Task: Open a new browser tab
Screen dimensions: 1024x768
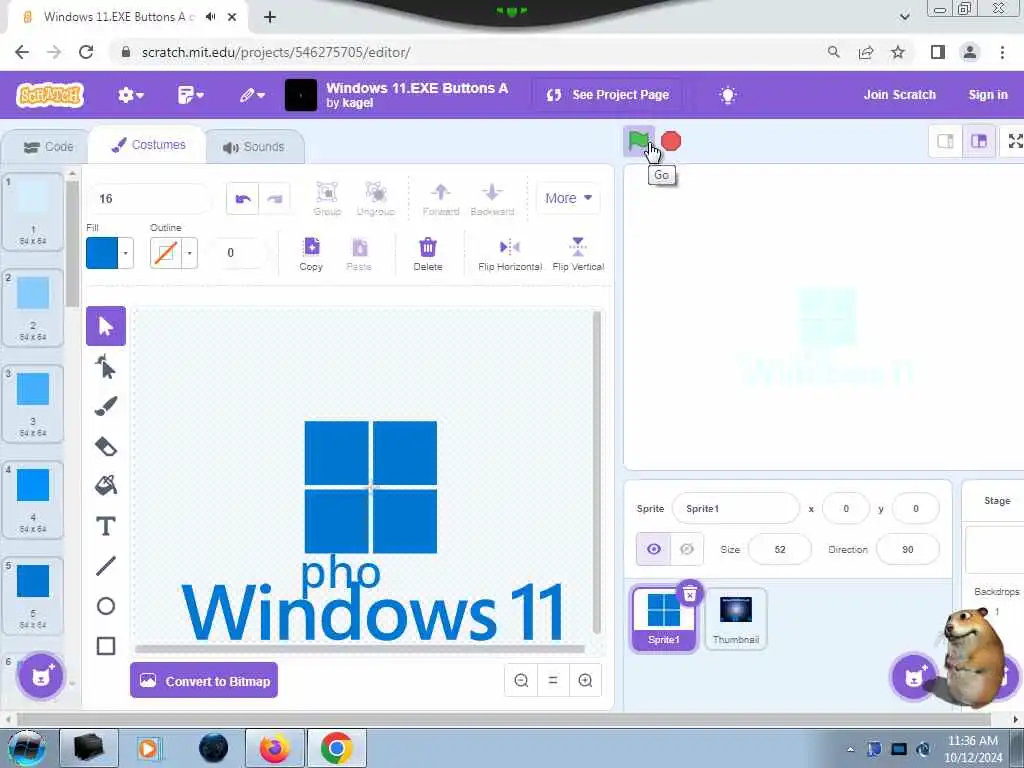Action: pyautogui.click(x=270, y=17)
